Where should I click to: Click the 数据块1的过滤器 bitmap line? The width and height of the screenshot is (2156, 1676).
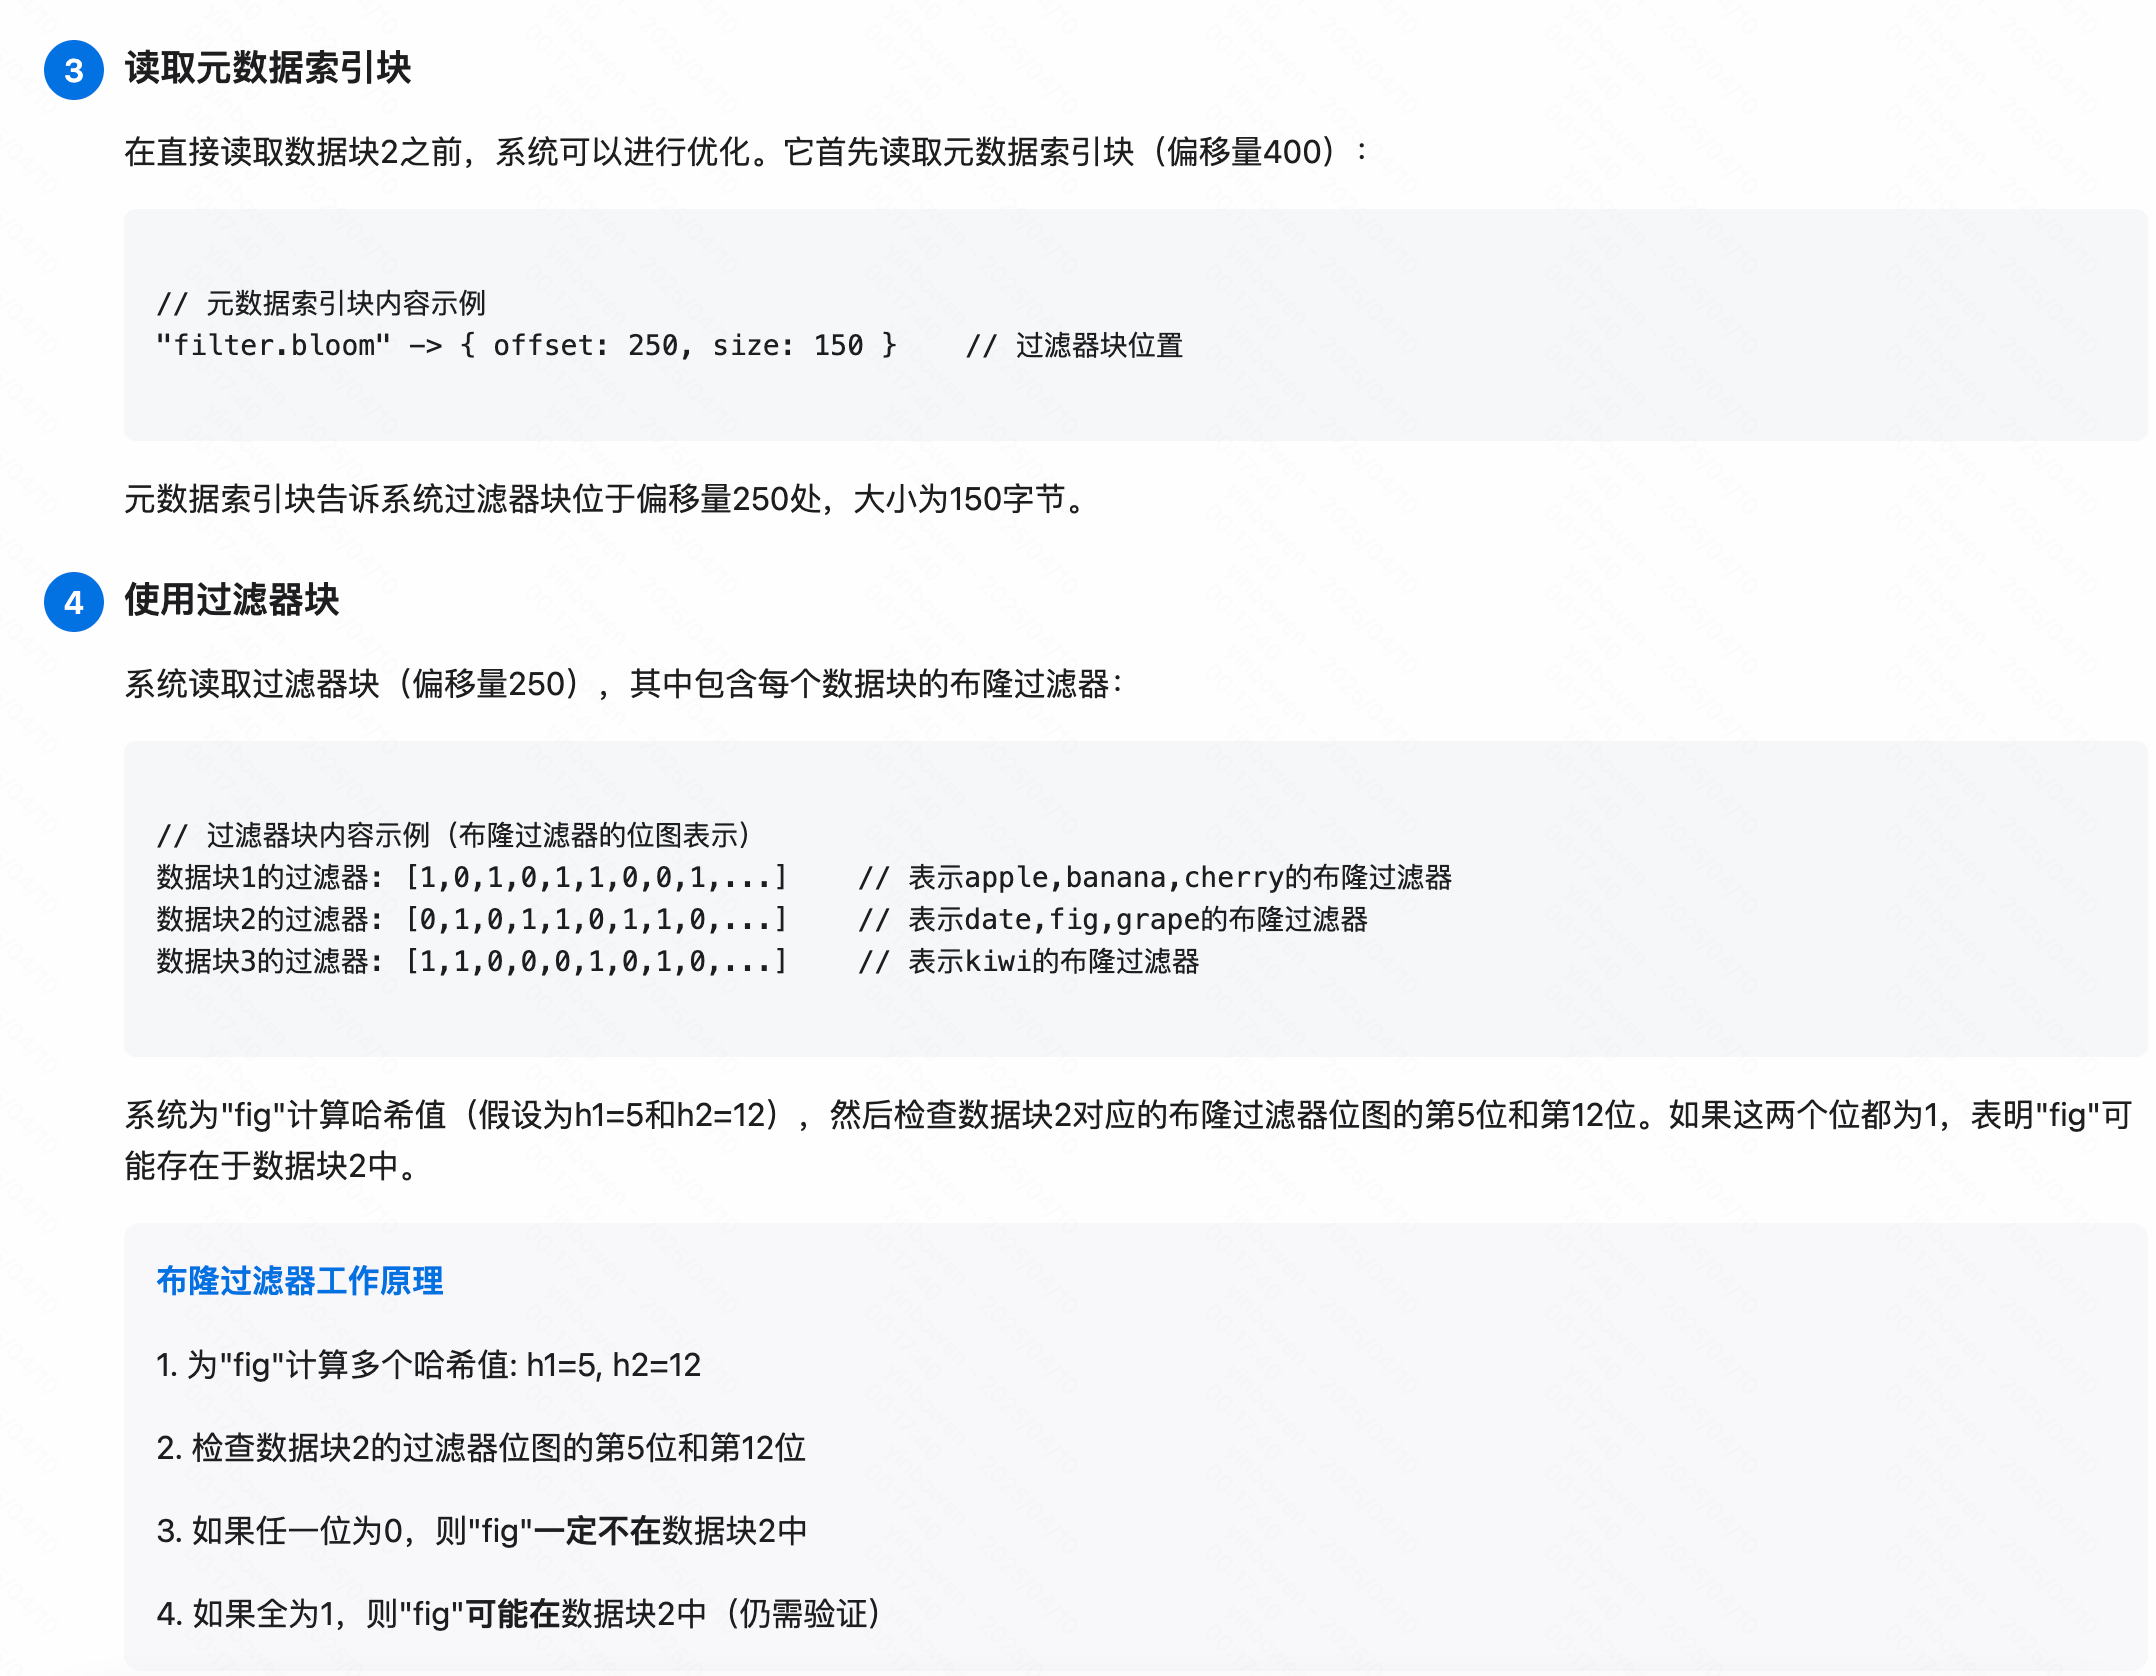click(x=472, y=878)
